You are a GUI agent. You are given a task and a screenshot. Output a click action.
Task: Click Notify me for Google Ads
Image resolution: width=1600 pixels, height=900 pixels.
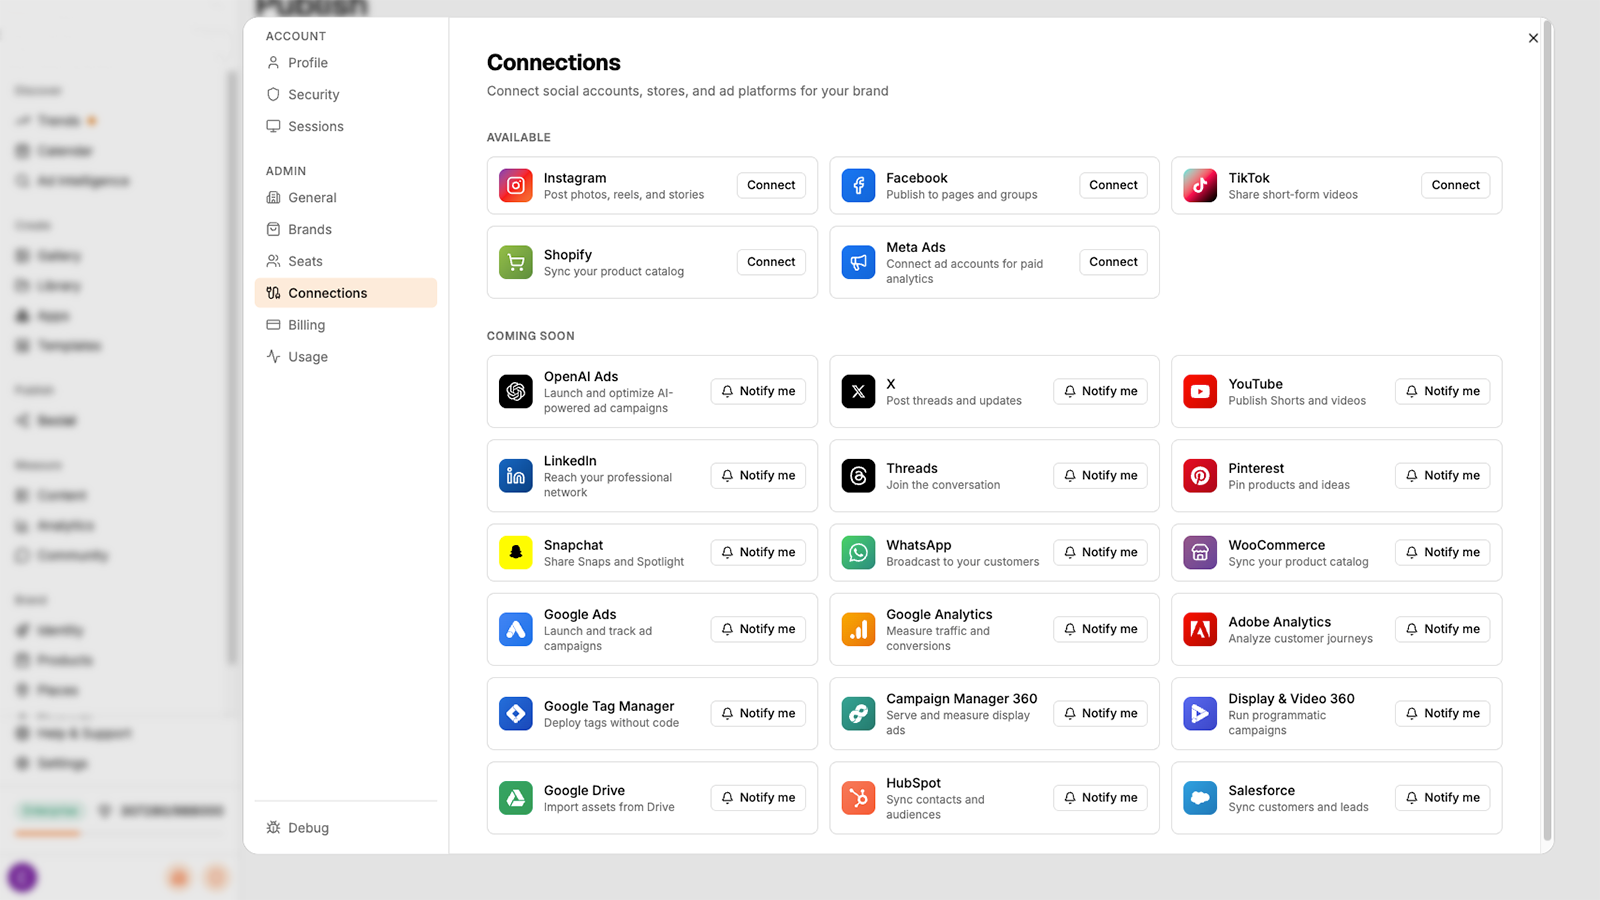[x=758, y=629]
